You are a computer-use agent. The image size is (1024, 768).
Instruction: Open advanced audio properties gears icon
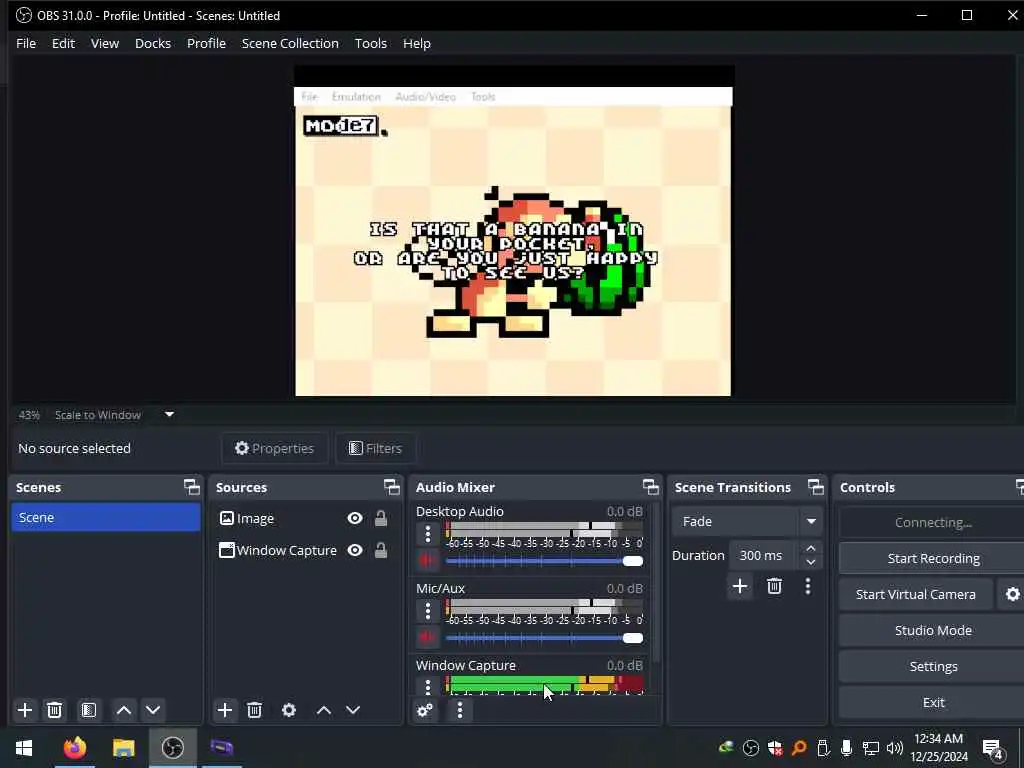coord(424,710)
